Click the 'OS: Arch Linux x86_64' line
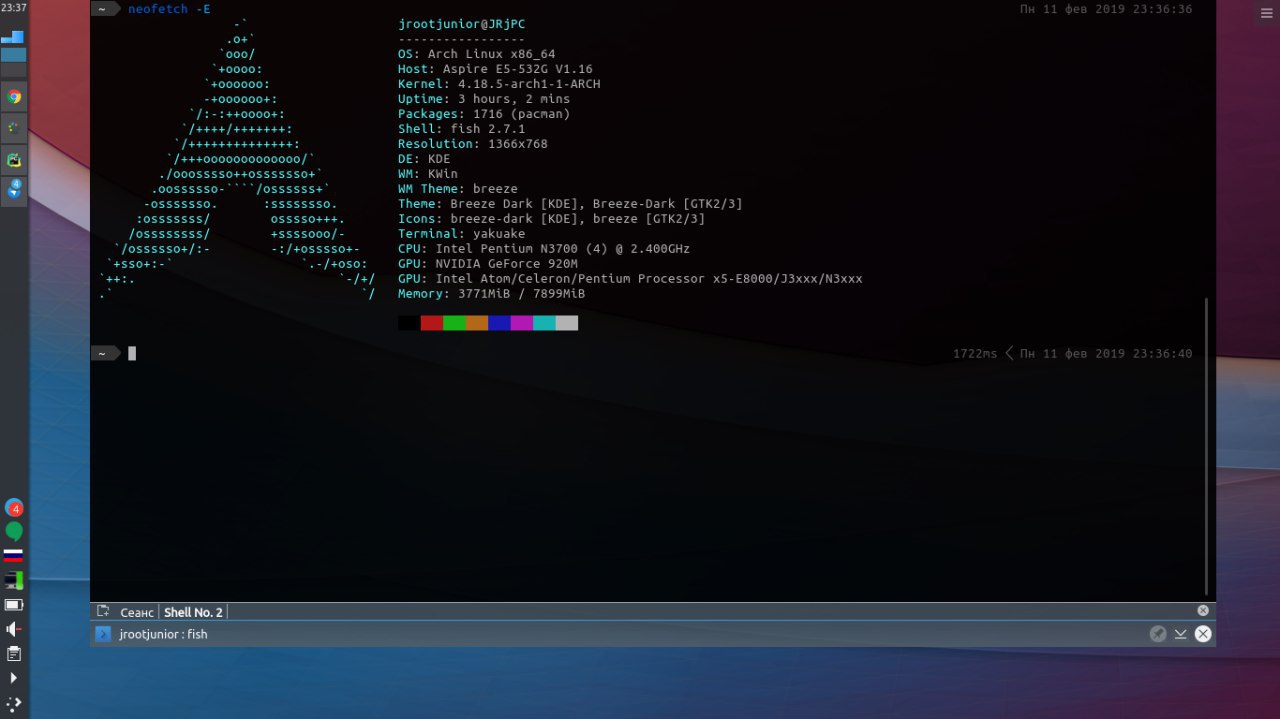Viewport: 1280px width, 719px height. (x=476, y=54)
